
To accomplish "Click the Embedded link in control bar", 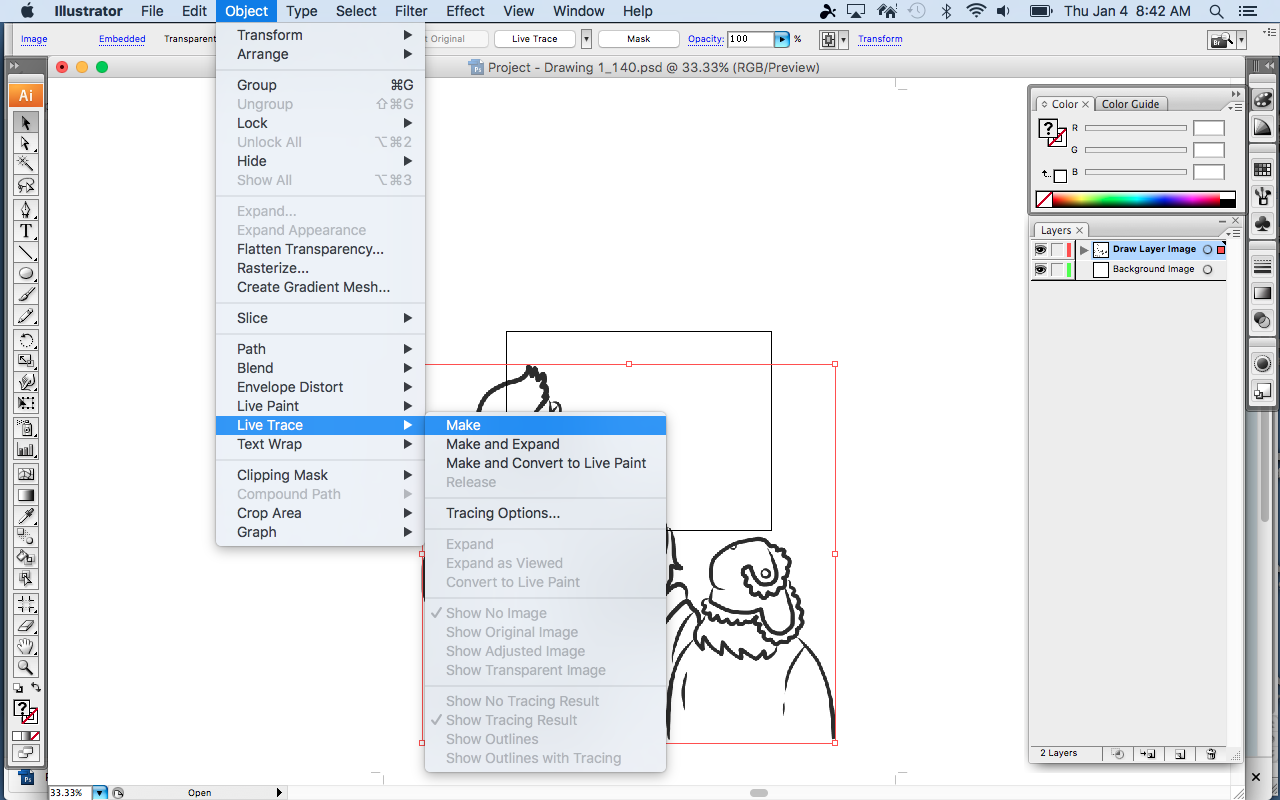I will click(122, 39).
